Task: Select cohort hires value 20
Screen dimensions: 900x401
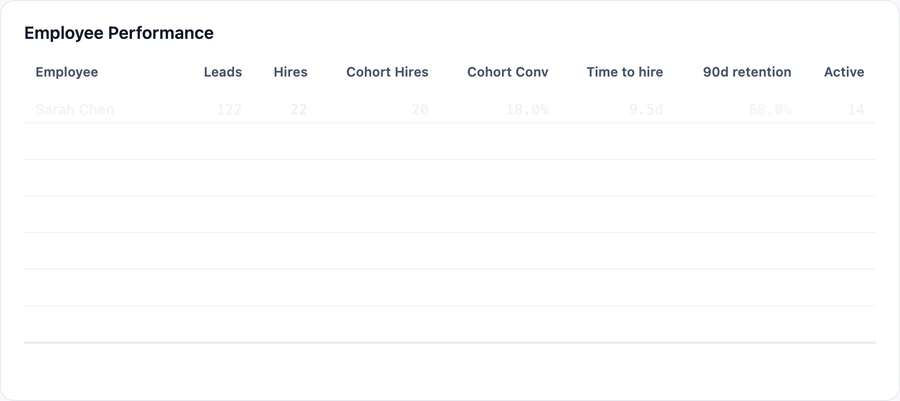Action: 420,110
